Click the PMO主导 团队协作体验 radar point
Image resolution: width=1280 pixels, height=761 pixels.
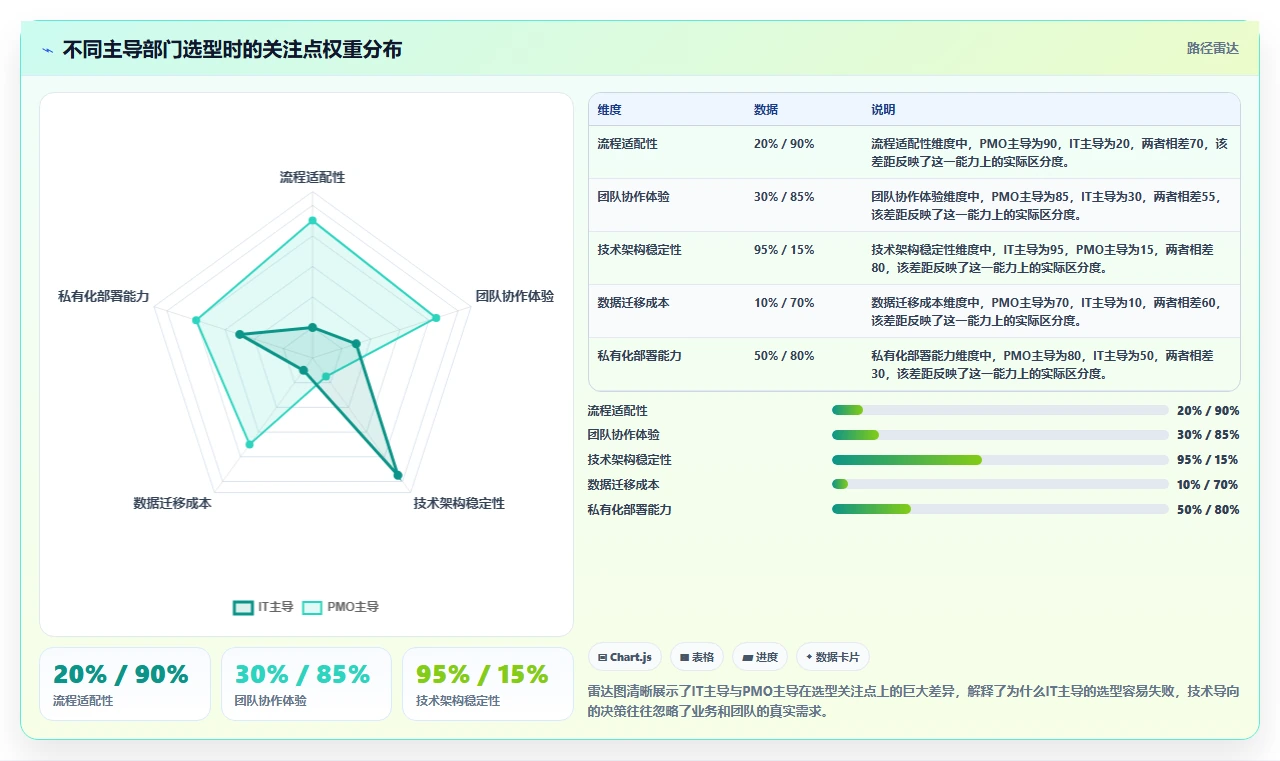point(436,318)
